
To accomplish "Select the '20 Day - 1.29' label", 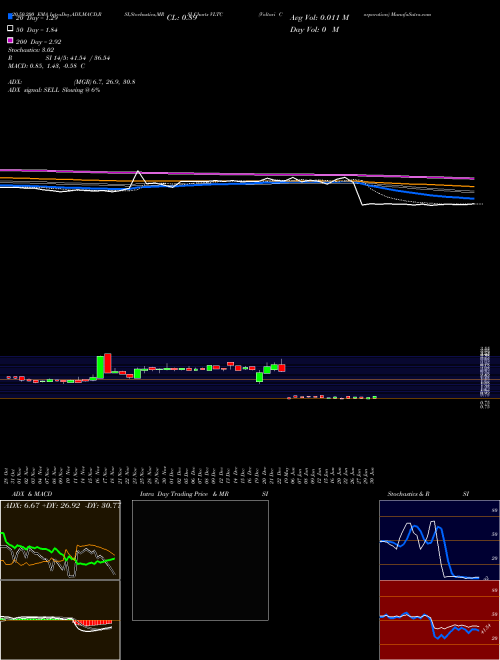I will point(37,18).
